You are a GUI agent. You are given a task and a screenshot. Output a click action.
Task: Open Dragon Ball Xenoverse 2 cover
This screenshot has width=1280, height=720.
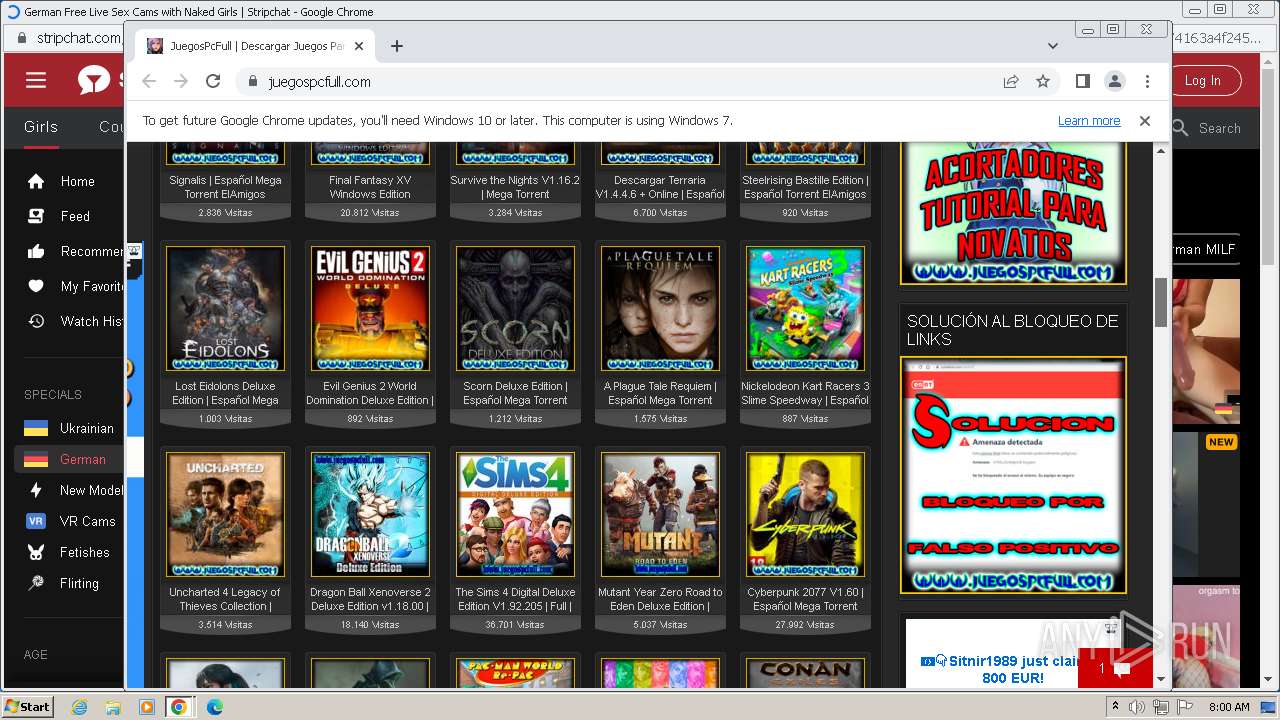370,515
